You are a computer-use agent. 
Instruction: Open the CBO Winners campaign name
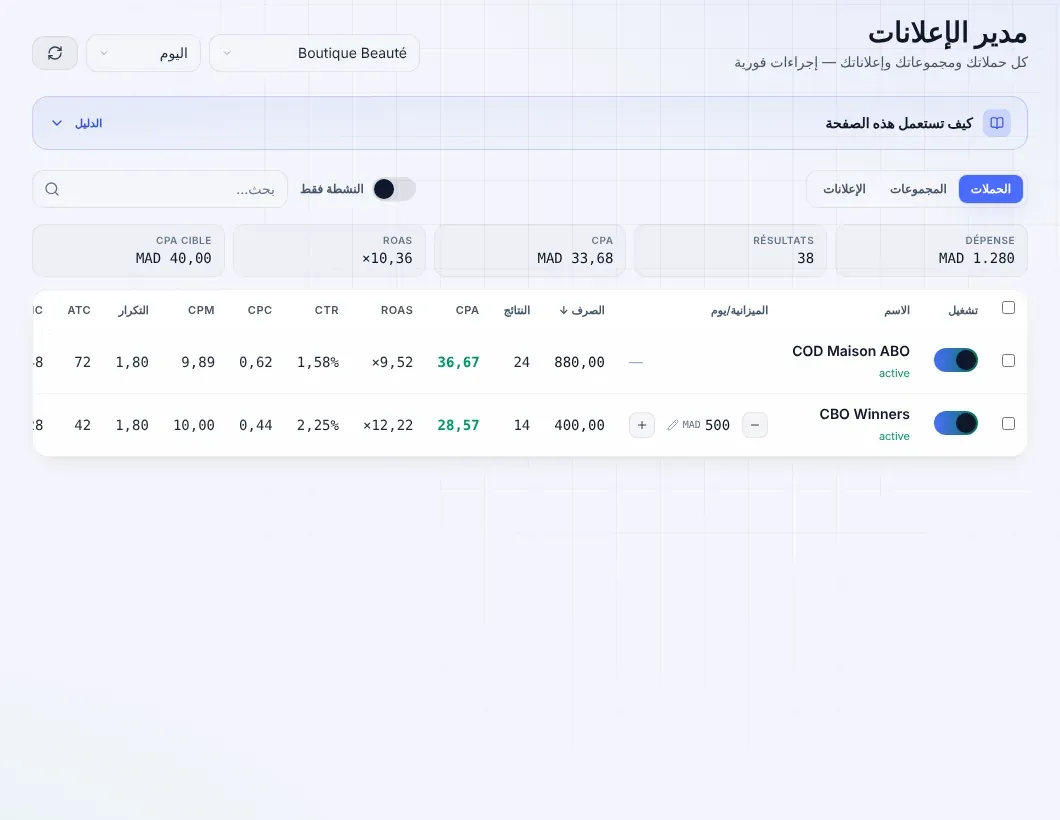(864, 414)
